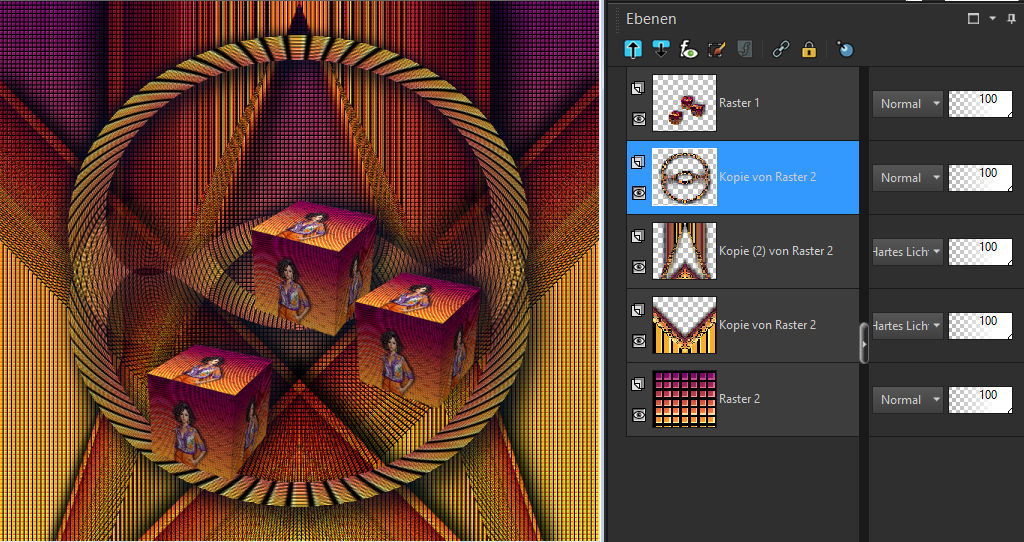Maximize the Ebenen panel

[x=973, y=18]
